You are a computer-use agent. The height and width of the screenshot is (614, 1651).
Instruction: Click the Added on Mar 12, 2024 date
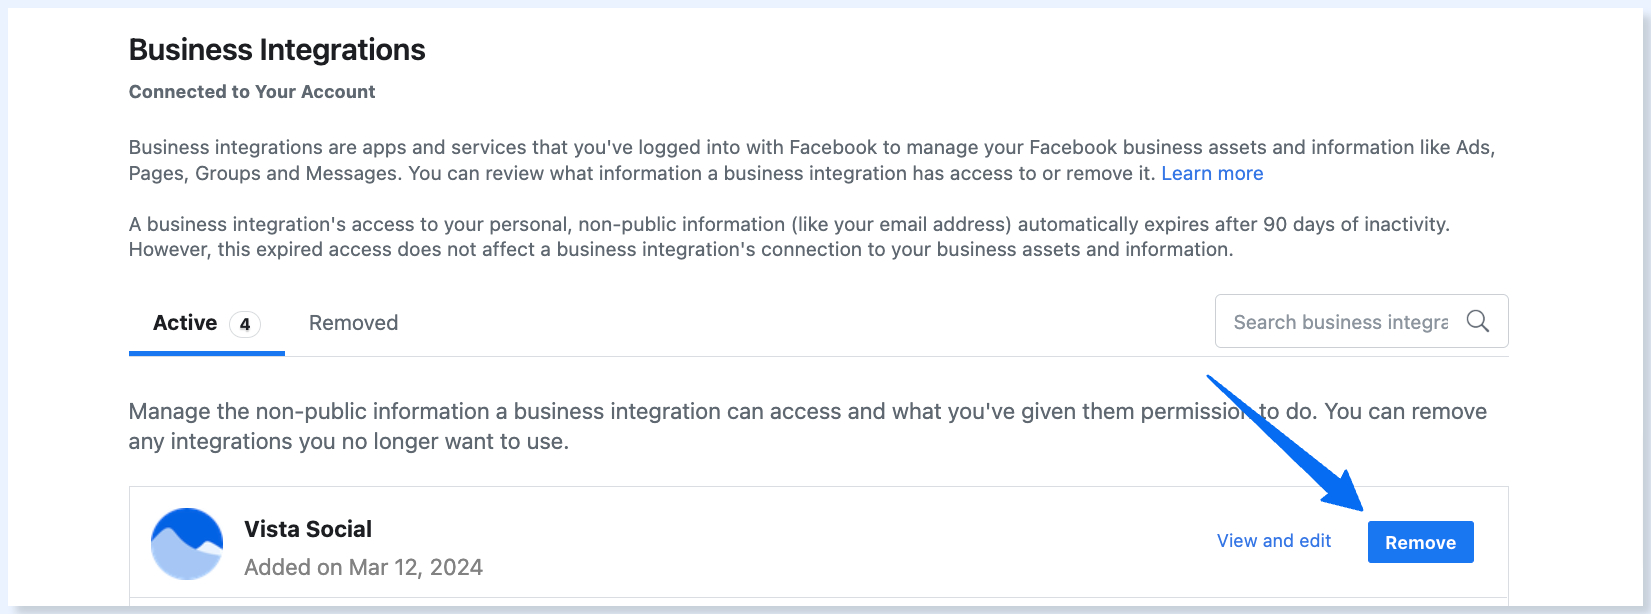tap(363, 567)
